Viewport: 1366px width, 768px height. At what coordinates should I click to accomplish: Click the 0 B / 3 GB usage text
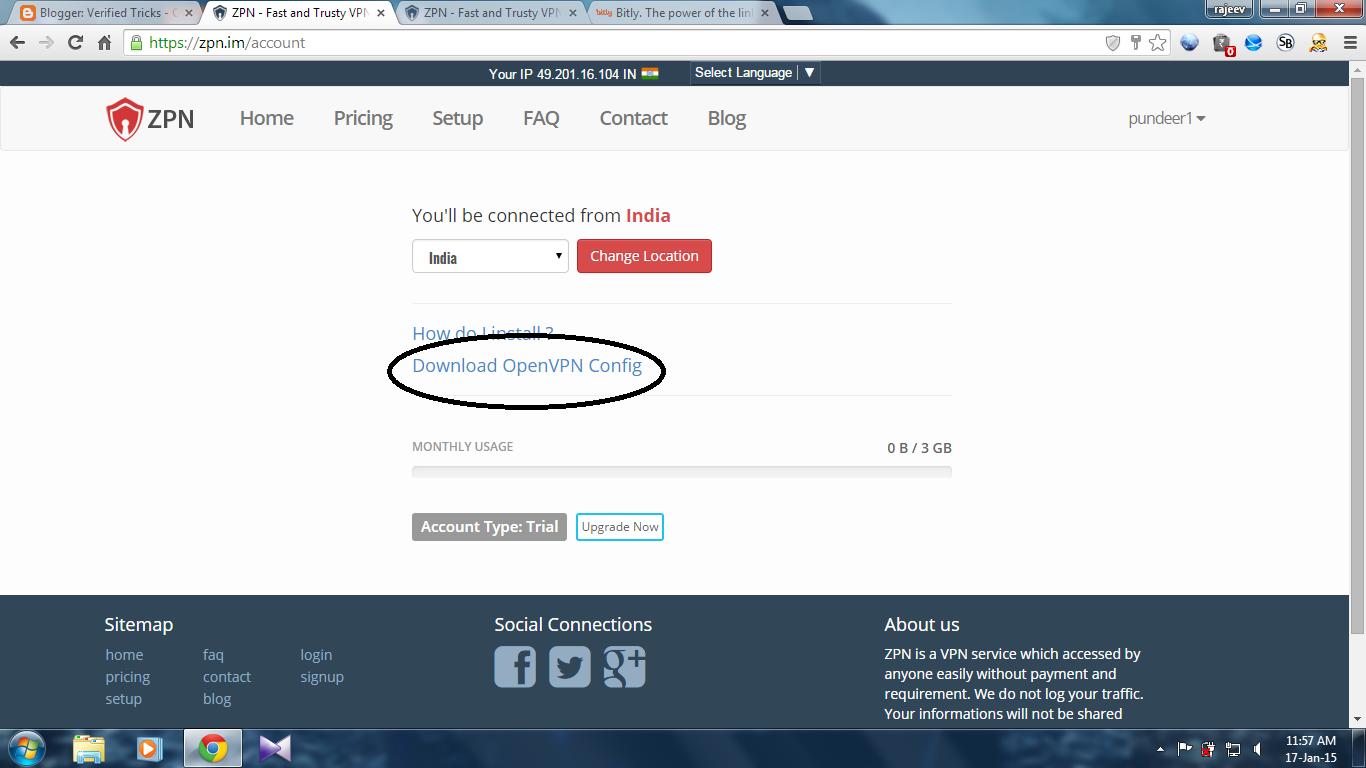click(x=919, y=448)
